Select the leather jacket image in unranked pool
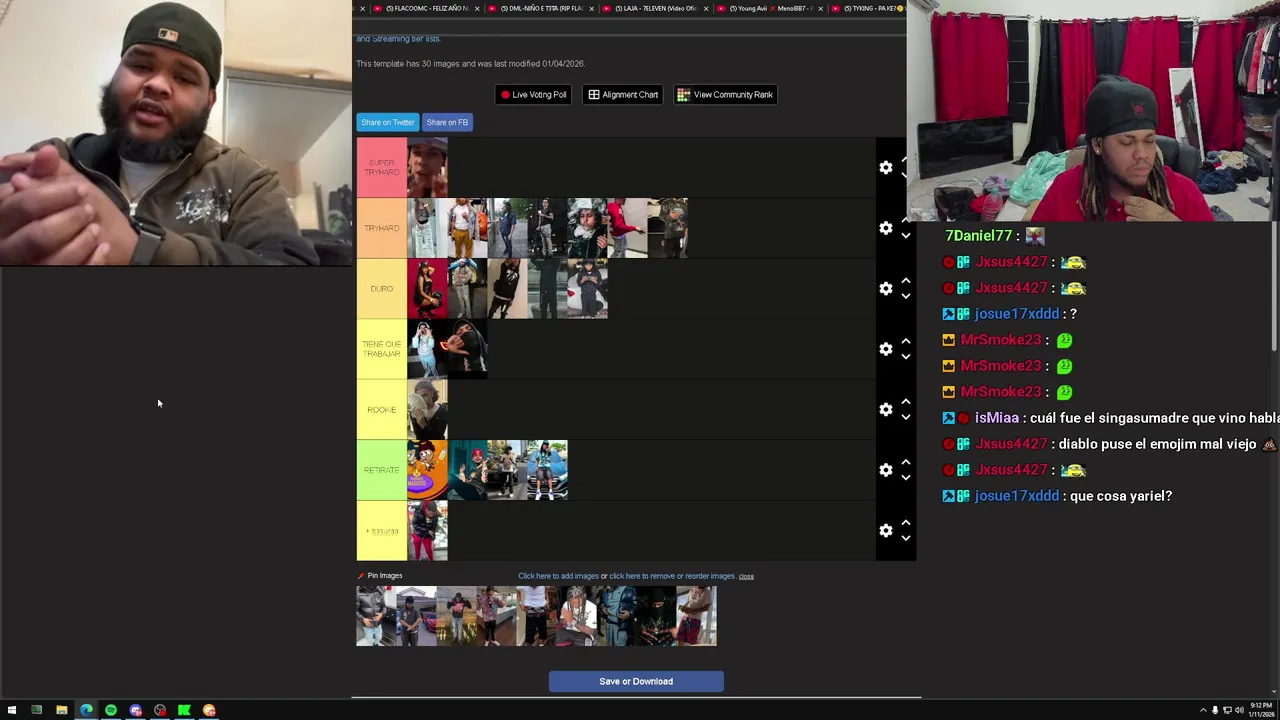The width and height of the screenshot is (1280, 720). 376,616
